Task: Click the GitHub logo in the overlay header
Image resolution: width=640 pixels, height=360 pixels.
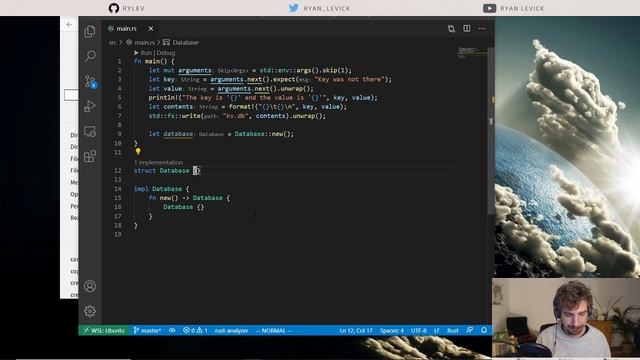Action: (x=114, y=8)
